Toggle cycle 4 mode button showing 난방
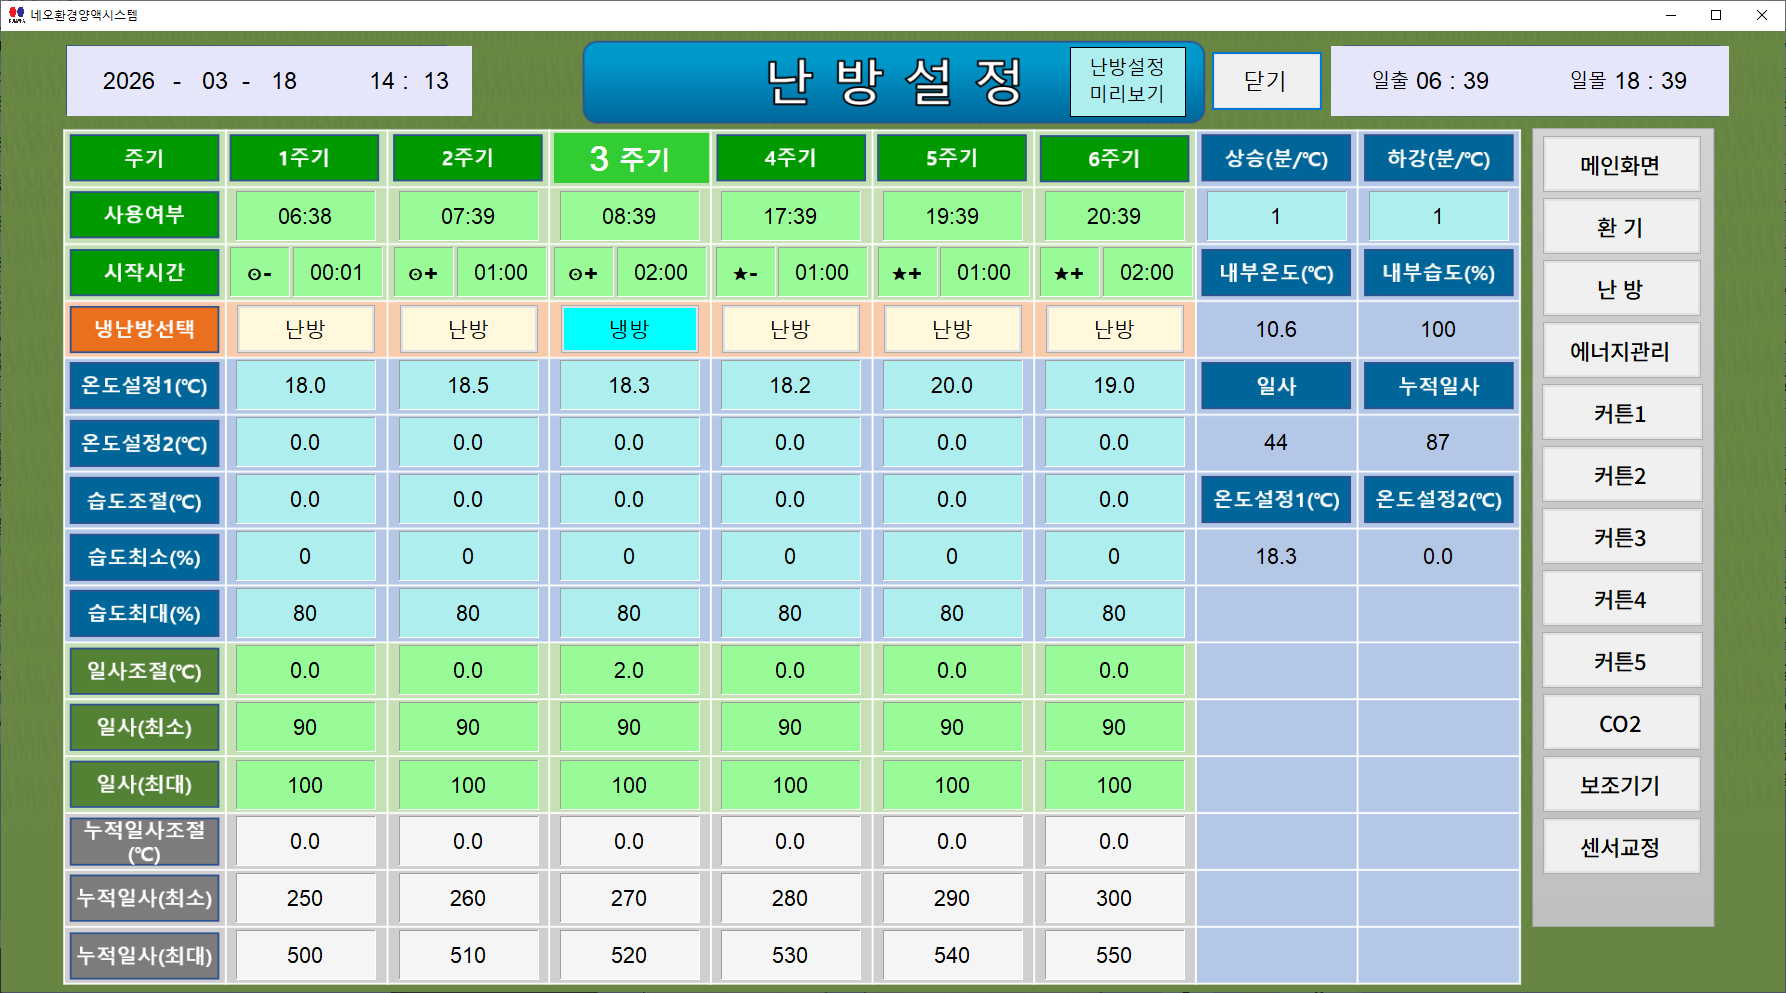Viewport: 1786px width, 993px height. click(790, 329)
